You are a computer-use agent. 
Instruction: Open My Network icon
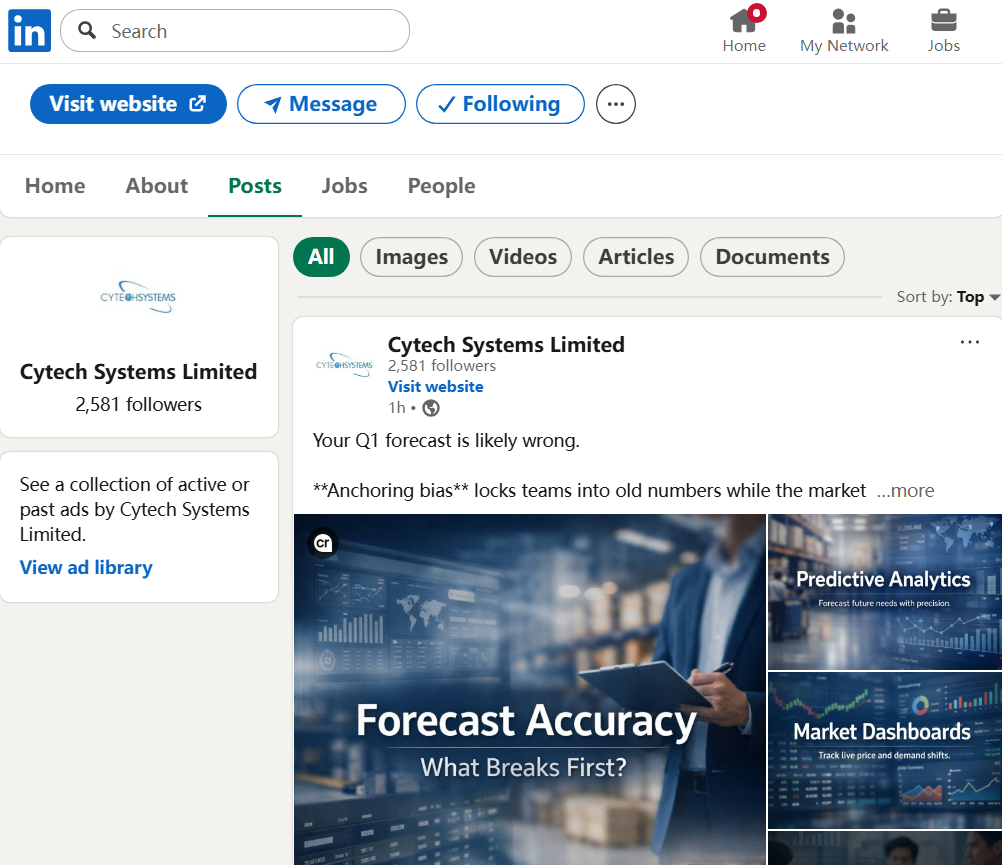coord(844,21)
